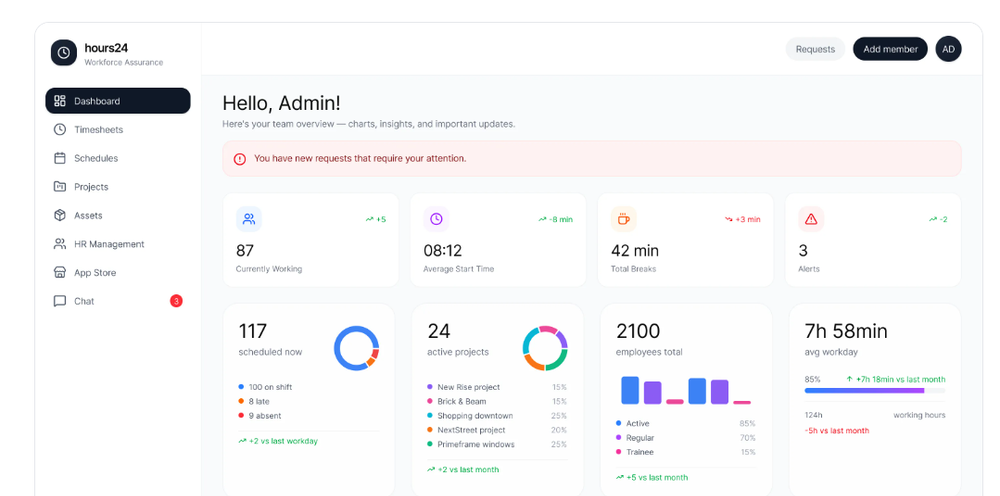This screenshot has width=1000, height=496.
Task: Click the 'Brick & Beam' row
Action: pyautogui.click(x=497, y=401)
